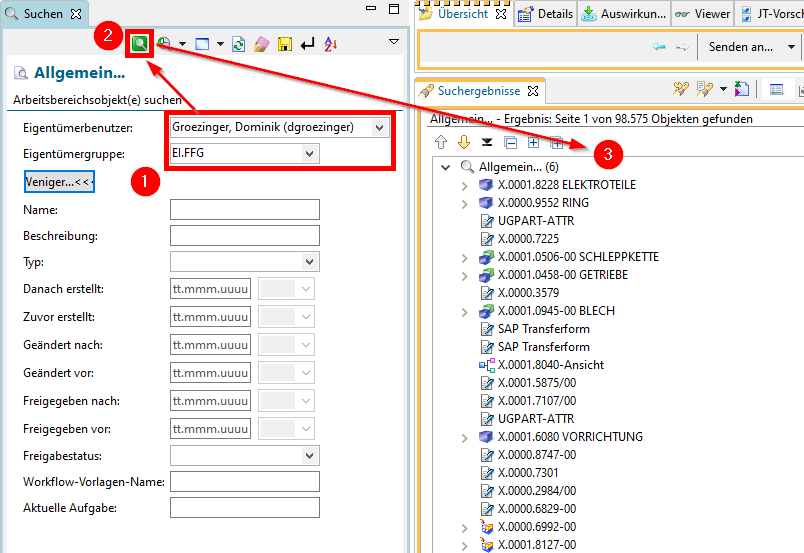Click the yellow down arrow for next results page
This screenshot has width=804, height=553.
[x=464, y=142]
